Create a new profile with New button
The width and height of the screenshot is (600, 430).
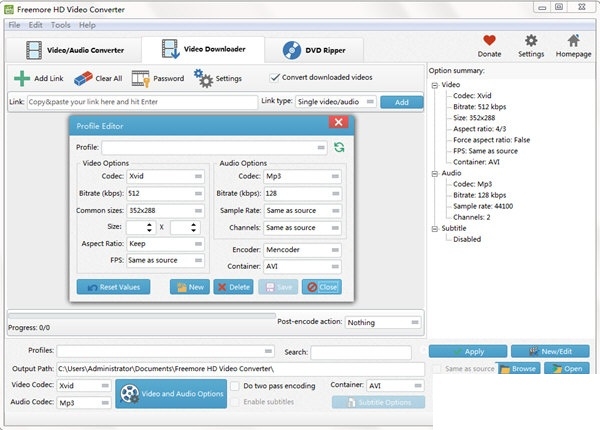(190, 287)
